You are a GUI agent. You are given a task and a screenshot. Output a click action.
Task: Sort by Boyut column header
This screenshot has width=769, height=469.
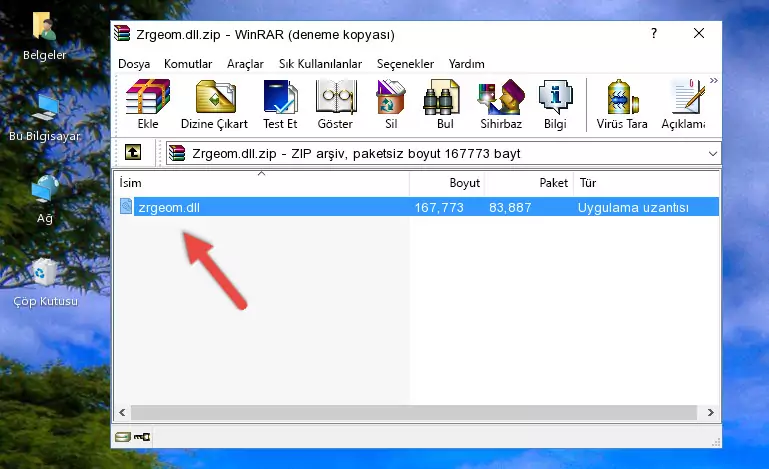(447, 182)
